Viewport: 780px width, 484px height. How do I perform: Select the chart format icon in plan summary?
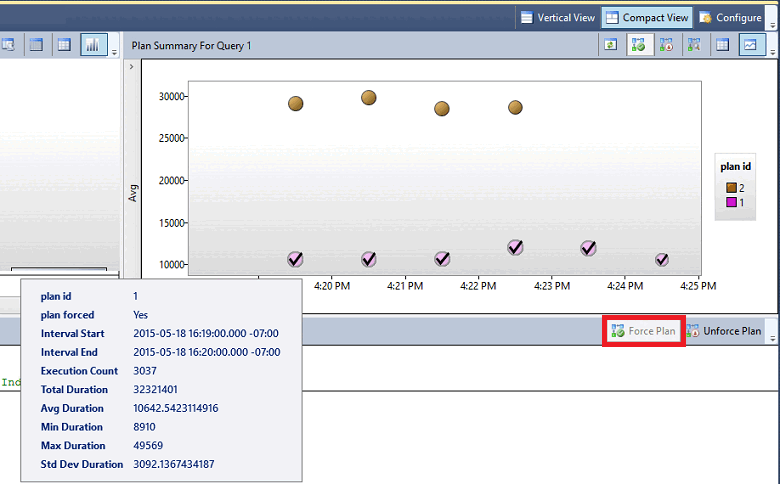(x=749, y=45)
